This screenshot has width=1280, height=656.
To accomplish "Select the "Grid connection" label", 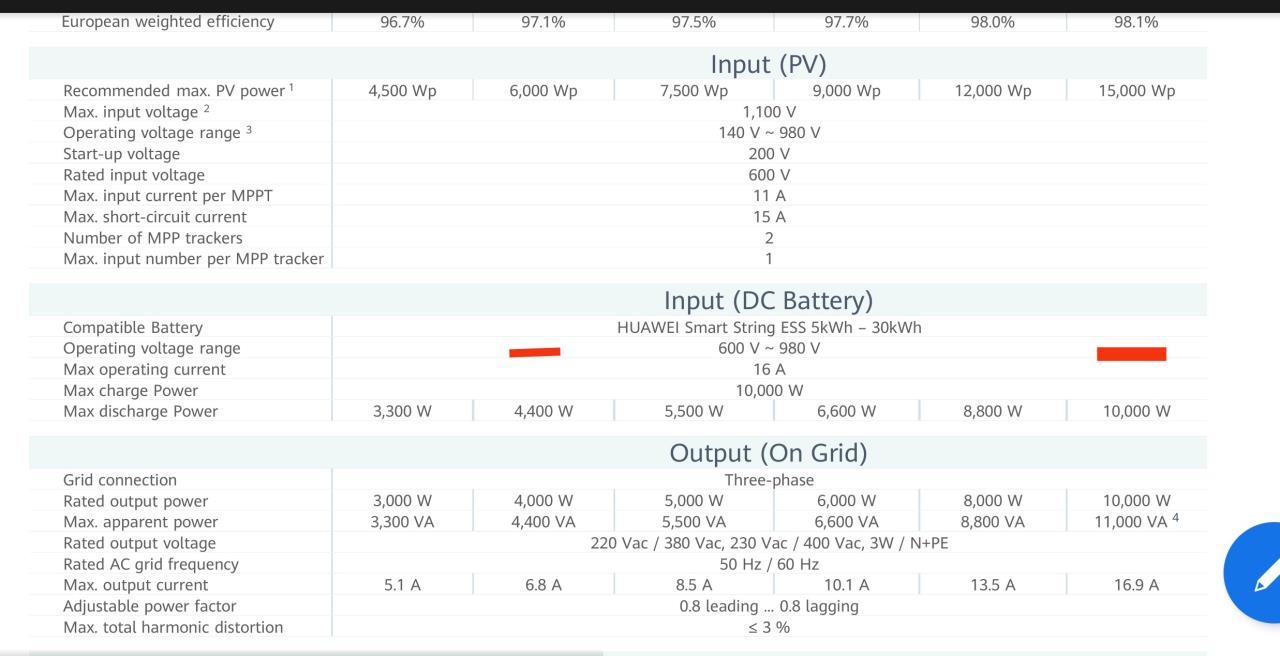I will click(x=119, y=480).
